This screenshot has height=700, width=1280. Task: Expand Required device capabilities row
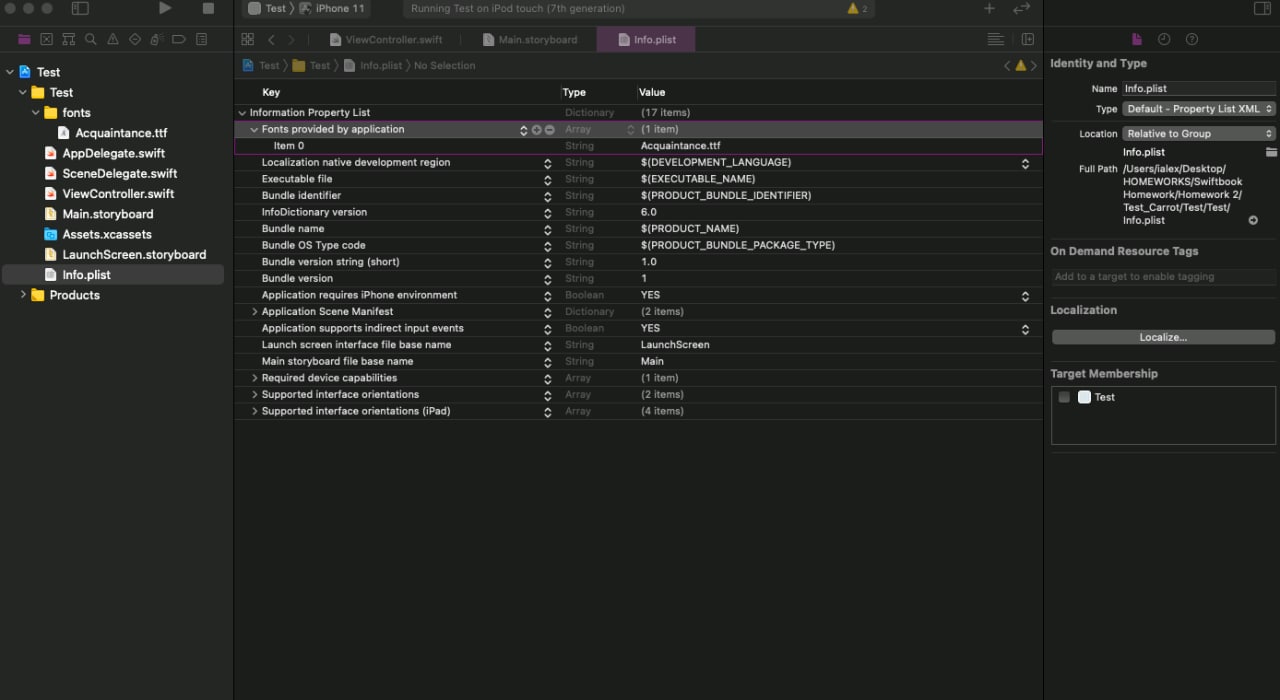254,378
